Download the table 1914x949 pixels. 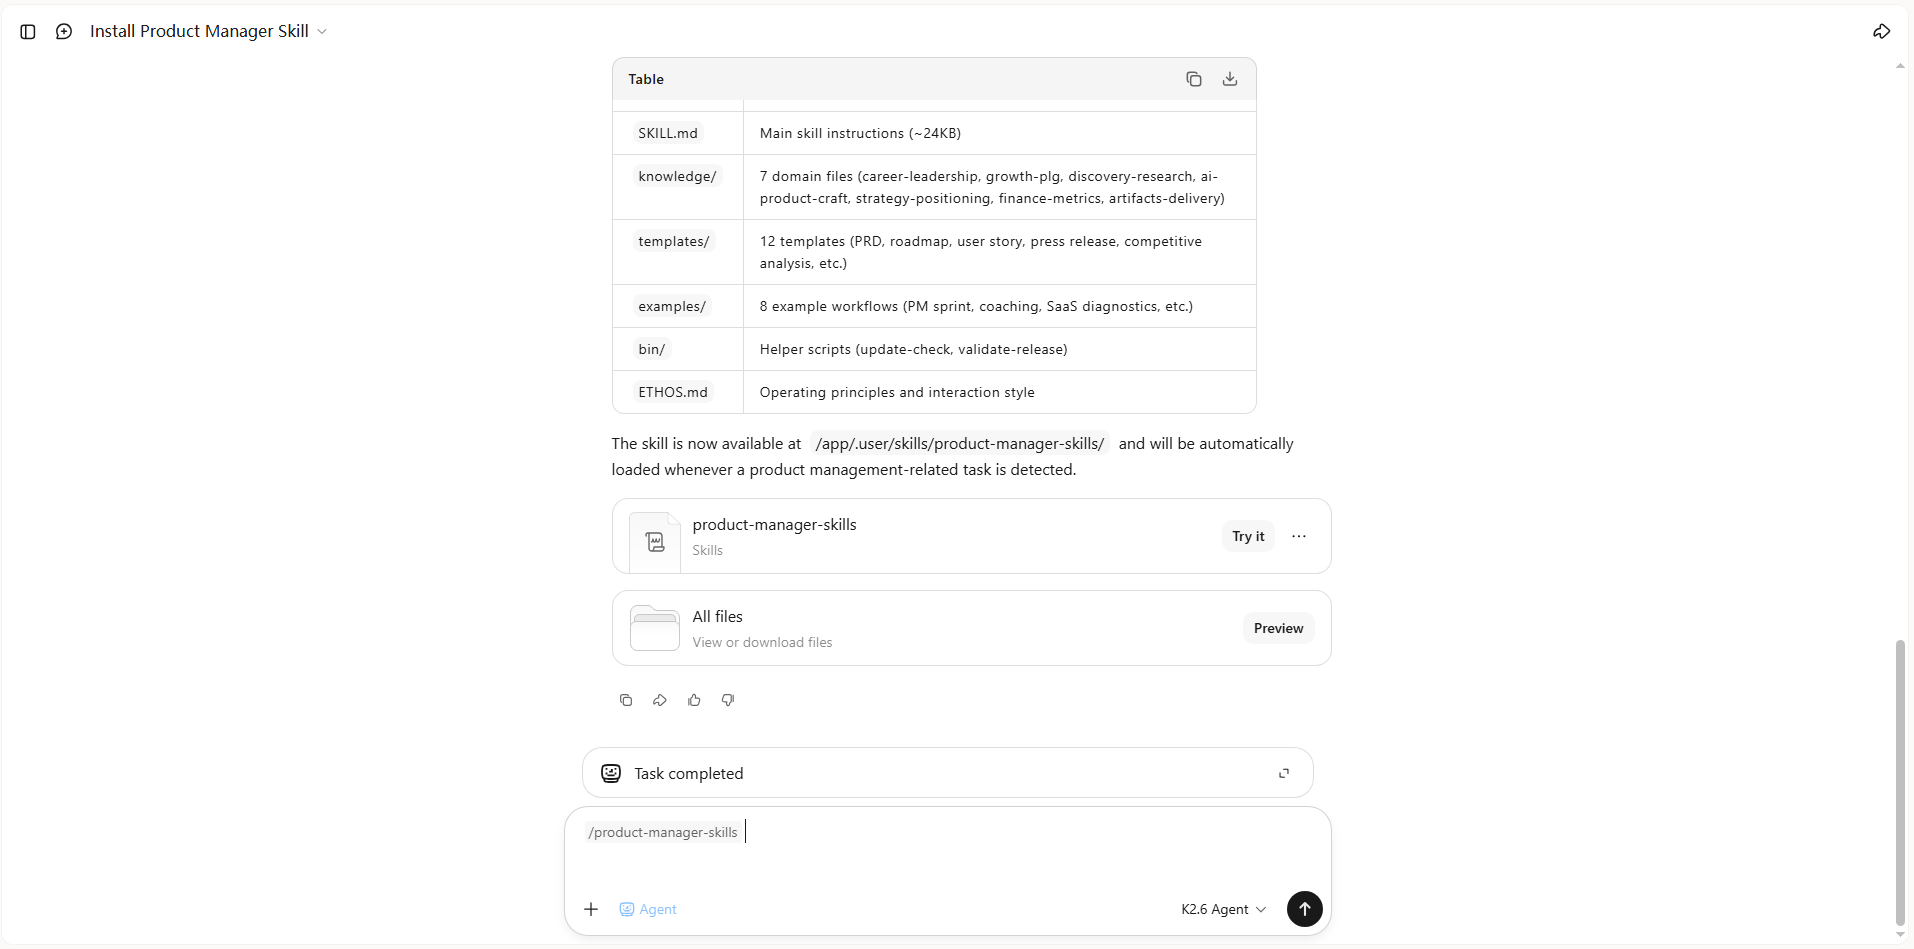pyautogui.click(x=1230, y=79)
